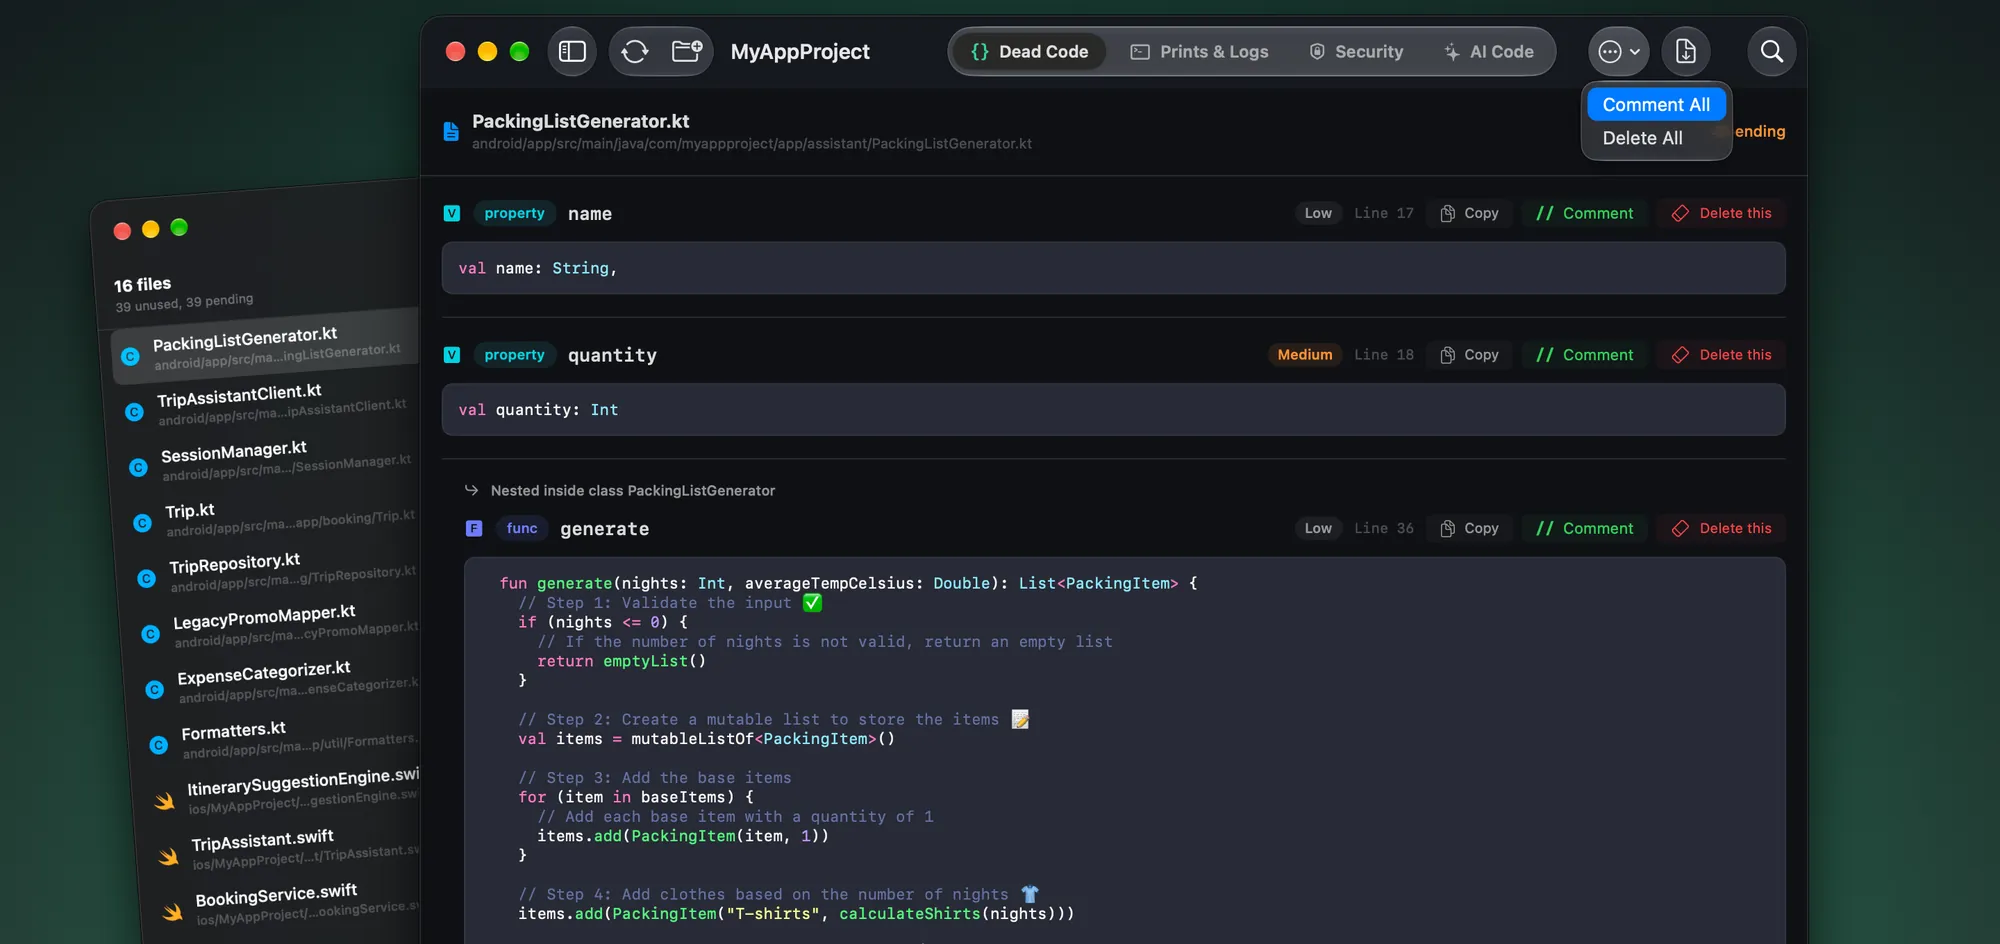Click the property tag on name row
Image resolution: width=2000 pixels, height=944 pixels.
coord(514,213)
